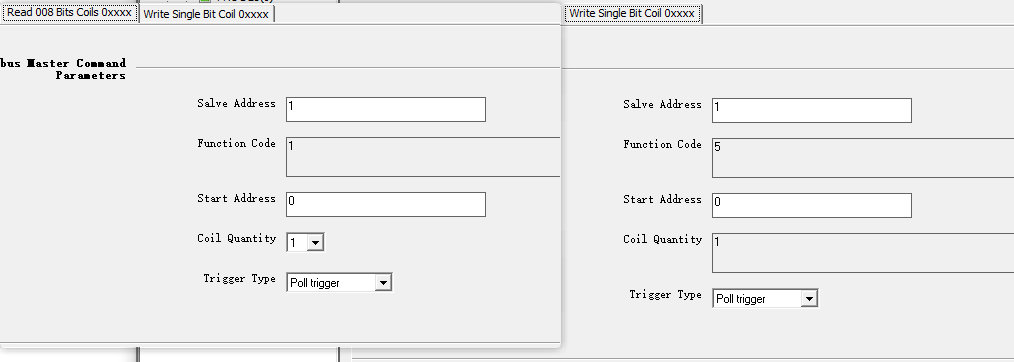Select the lone Write Single Bit Coil 0xxxx tab in the background window
This screenshot has width=1014, height=362.
(632, 14)
